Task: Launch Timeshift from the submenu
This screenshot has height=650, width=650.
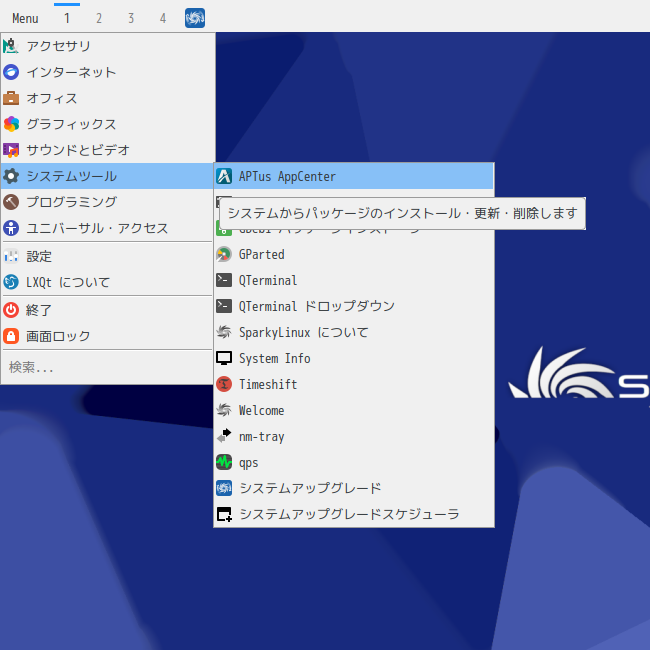Action: [354, 384]
